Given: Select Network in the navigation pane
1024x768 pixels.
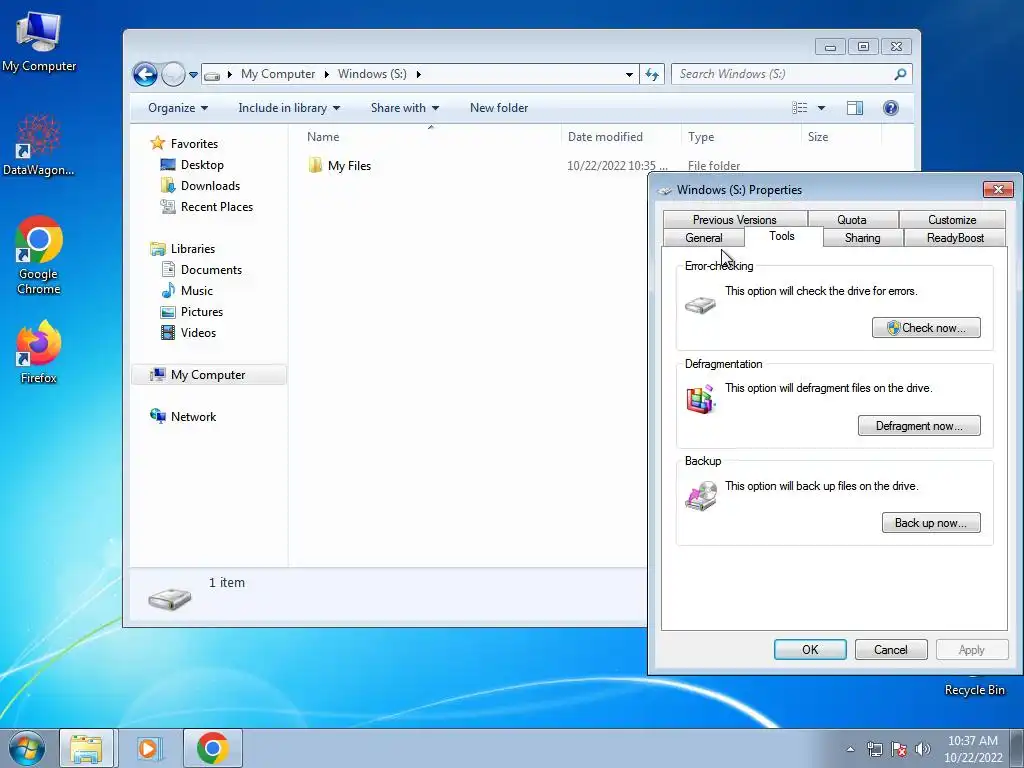Looking at the screenshot, I should pyautogui.click(x=193, y=417).
